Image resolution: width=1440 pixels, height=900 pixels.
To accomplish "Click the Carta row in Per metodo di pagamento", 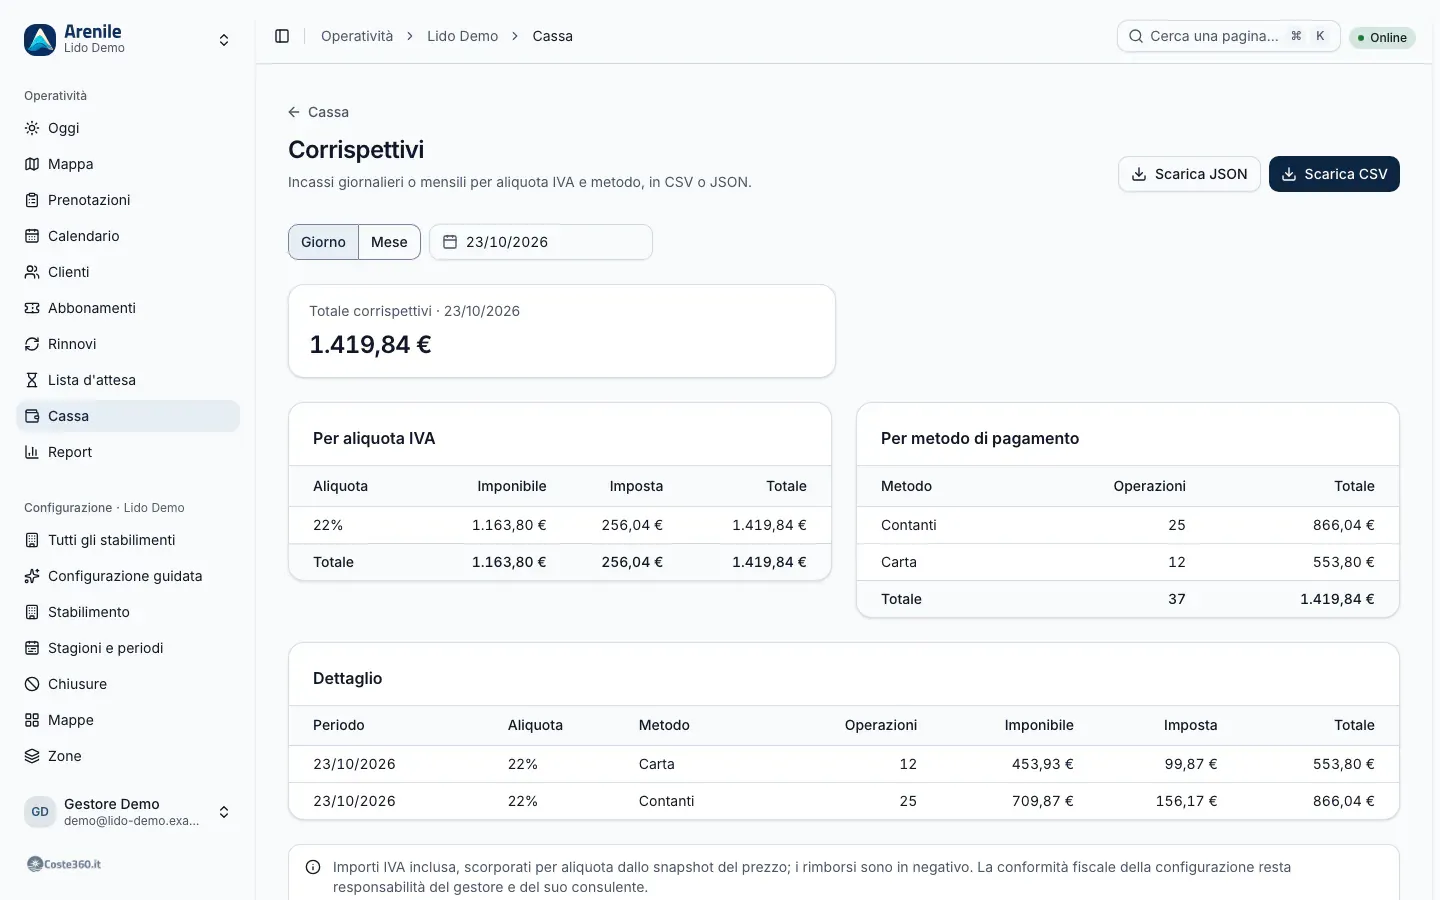I will 1128,562.
